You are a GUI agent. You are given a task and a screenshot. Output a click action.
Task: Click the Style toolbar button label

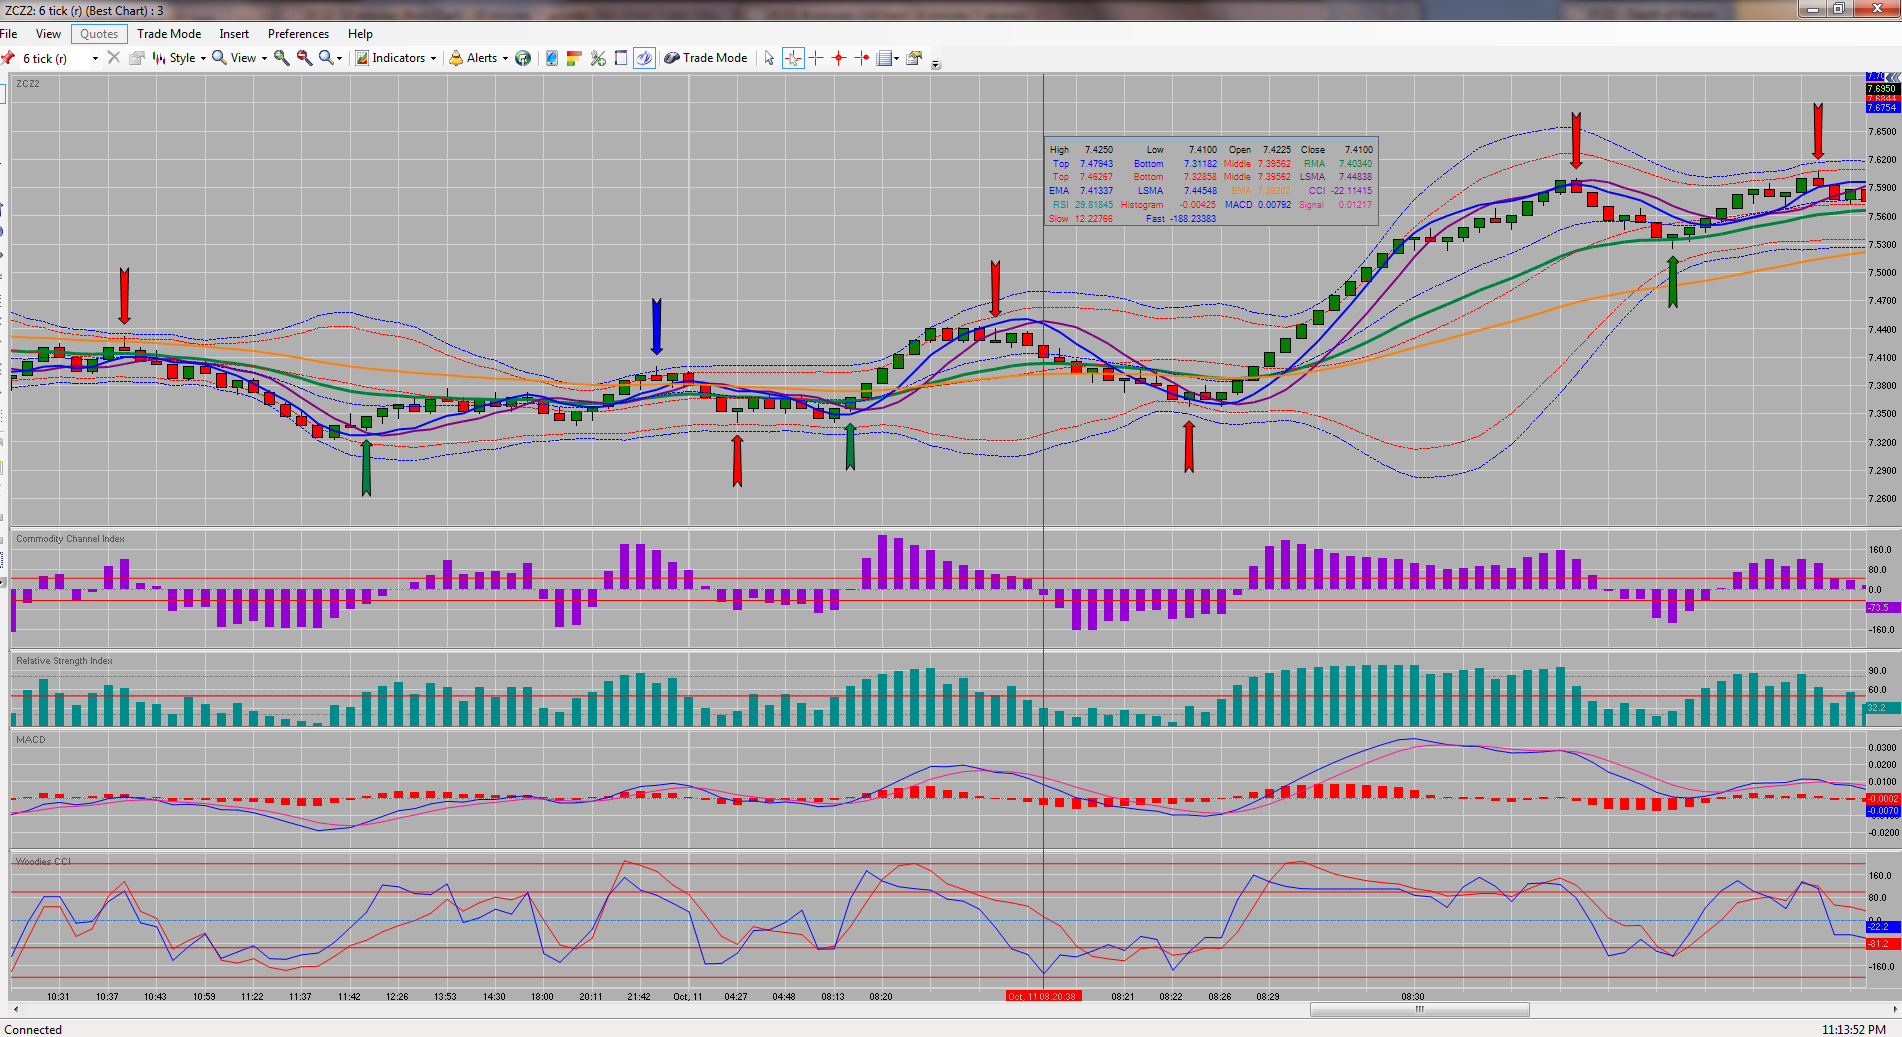click(182, 58)
